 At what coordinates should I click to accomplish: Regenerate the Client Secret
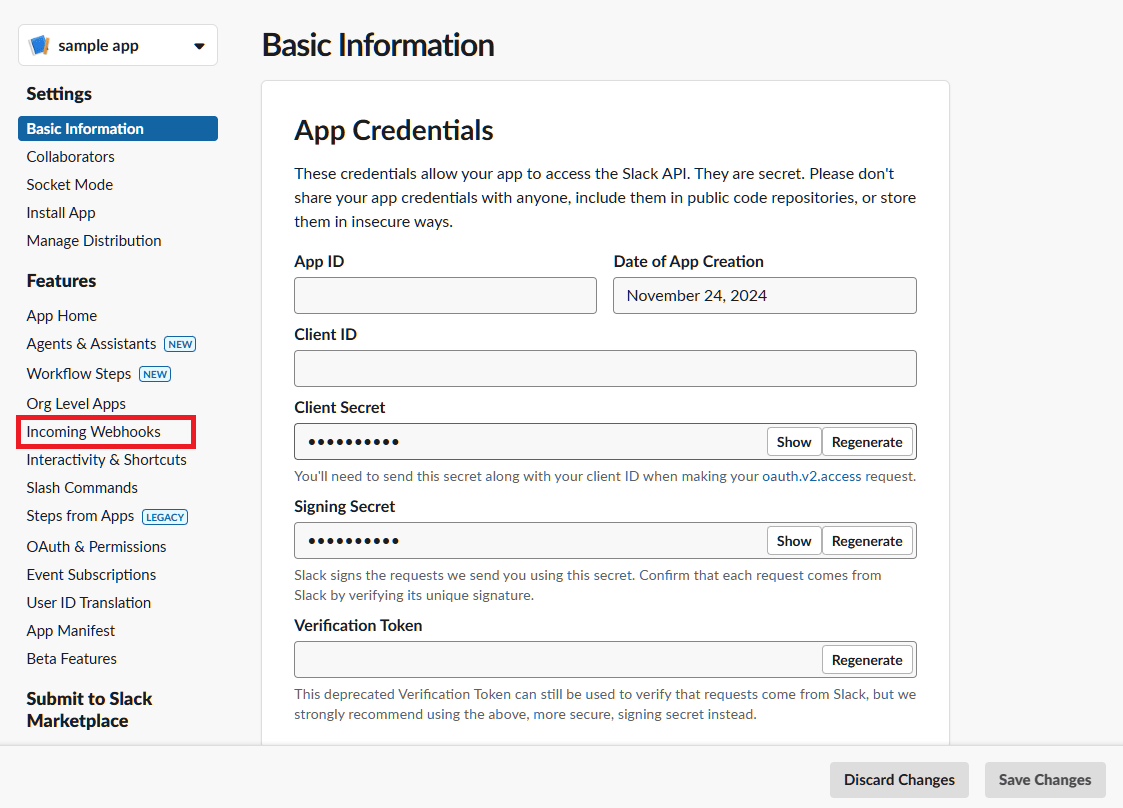coord(867,442)
